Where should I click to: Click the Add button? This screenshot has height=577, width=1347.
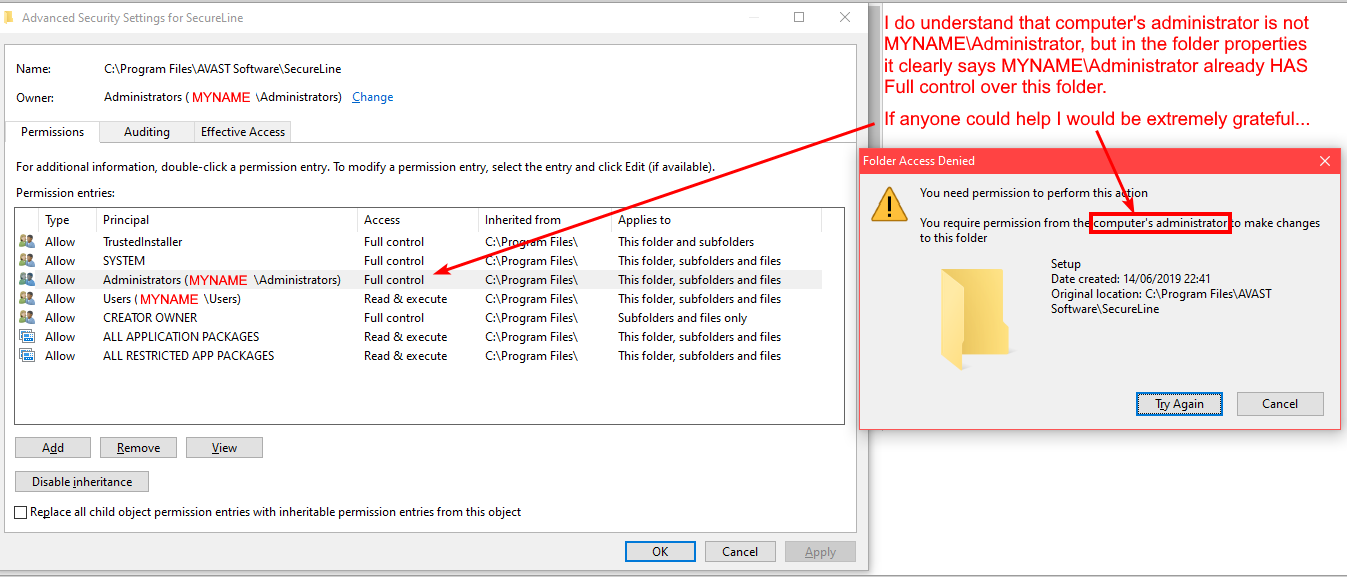53,448
